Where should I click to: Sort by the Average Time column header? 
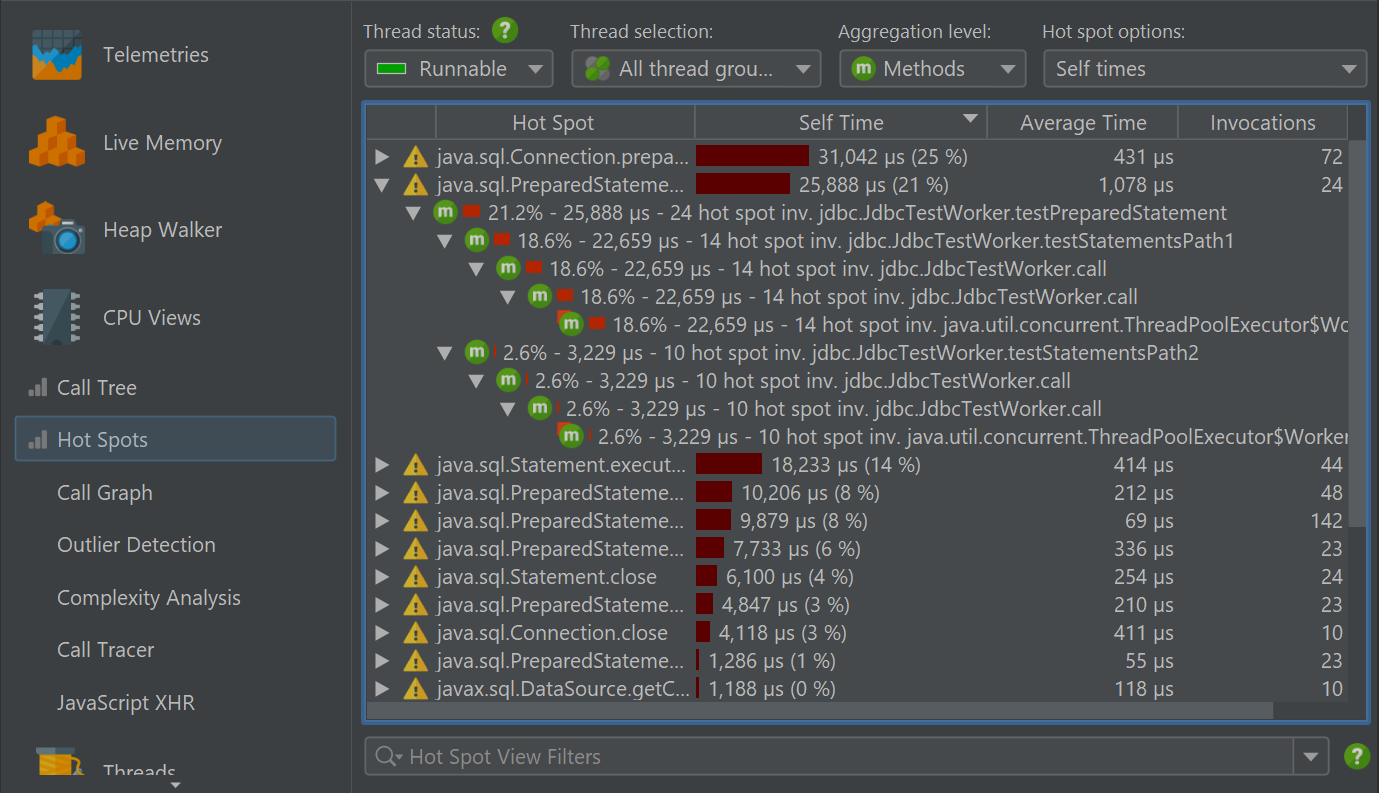(1083, 123)
